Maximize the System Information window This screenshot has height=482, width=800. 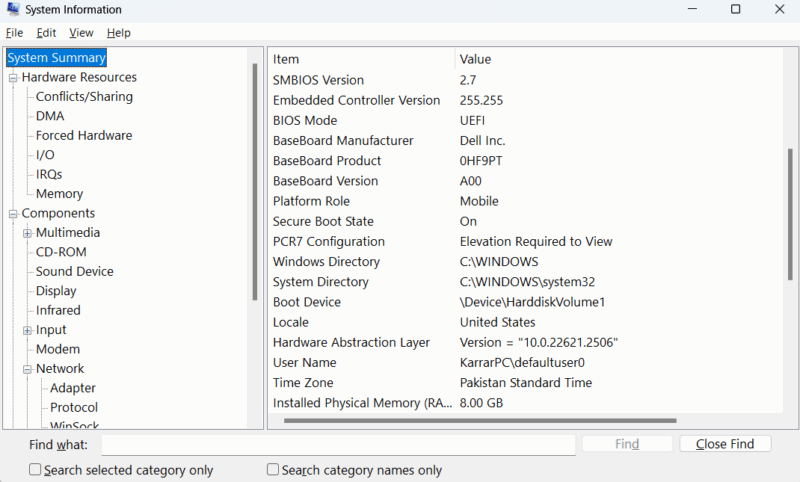click(x=735, y=9)
